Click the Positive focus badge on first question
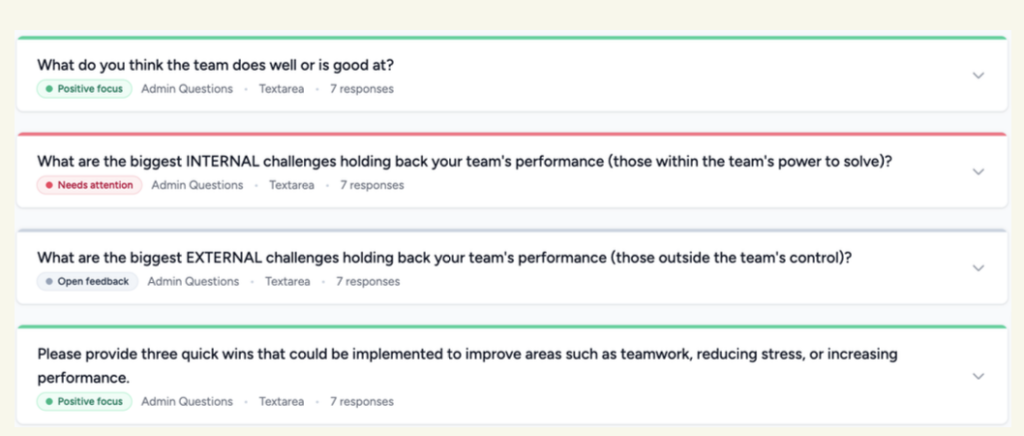This screenshot has width=1024, height=436. 84,89
